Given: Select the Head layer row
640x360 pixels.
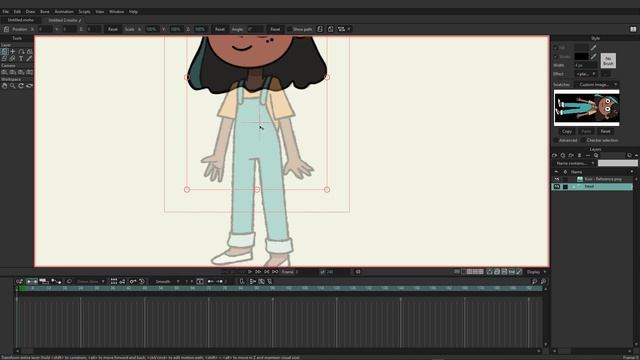Looking at the screenshot, I should (x=592, y=187).
